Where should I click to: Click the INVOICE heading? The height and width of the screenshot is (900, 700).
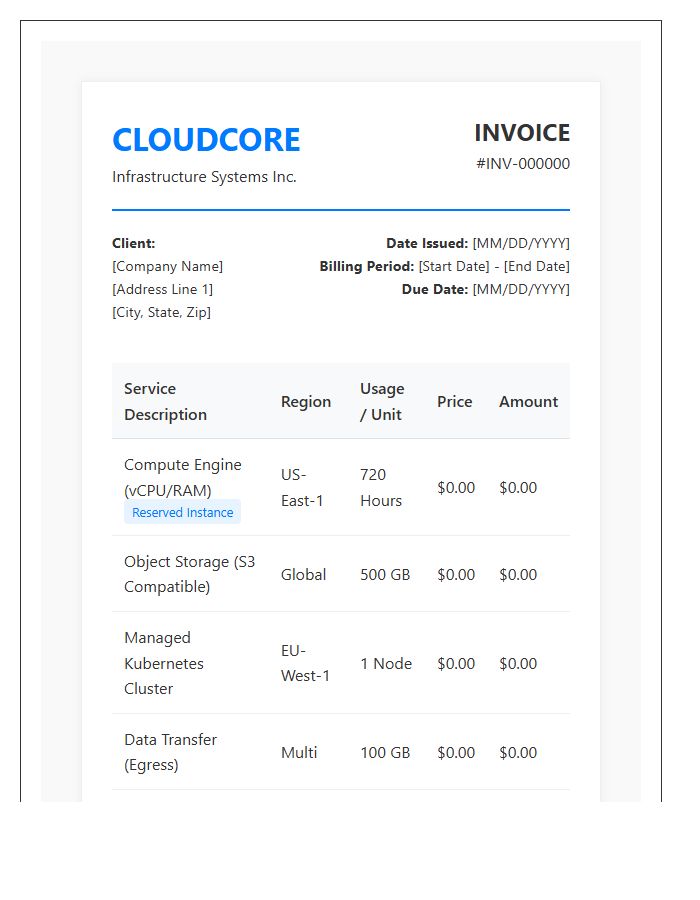tap(522, 133)
